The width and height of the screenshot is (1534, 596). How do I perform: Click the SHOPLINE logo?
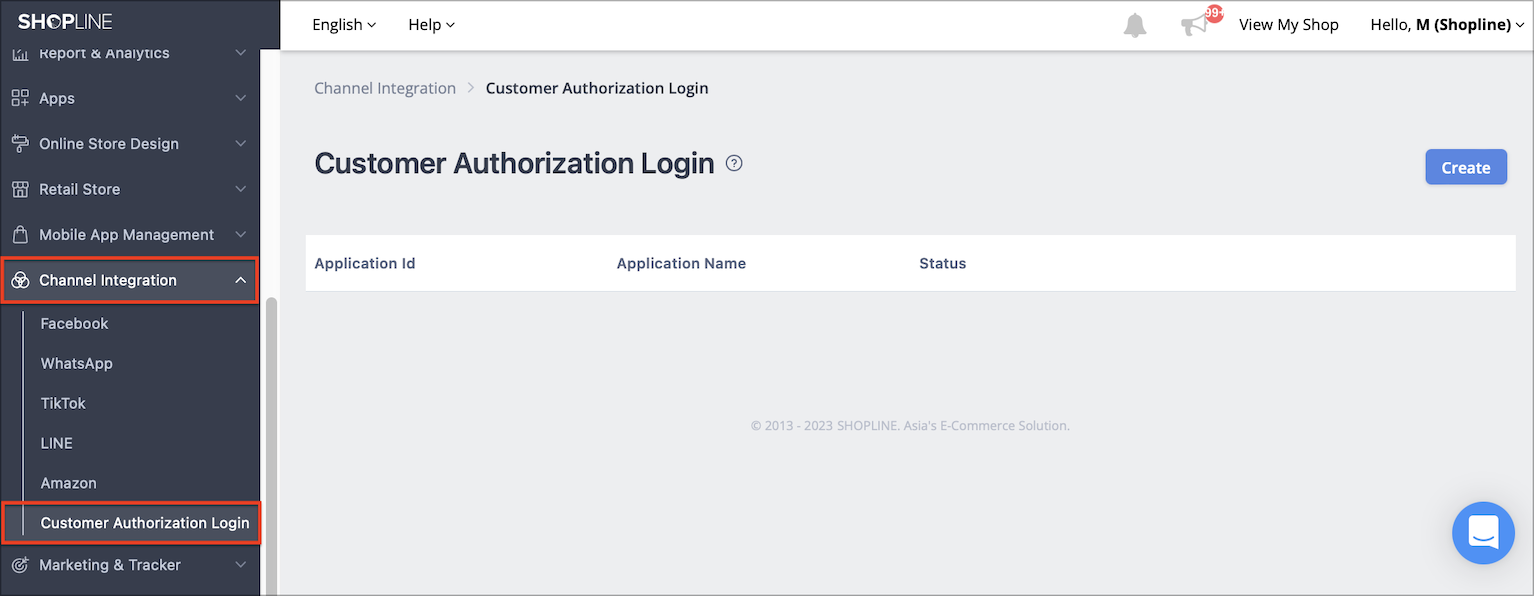pos(64,20)
